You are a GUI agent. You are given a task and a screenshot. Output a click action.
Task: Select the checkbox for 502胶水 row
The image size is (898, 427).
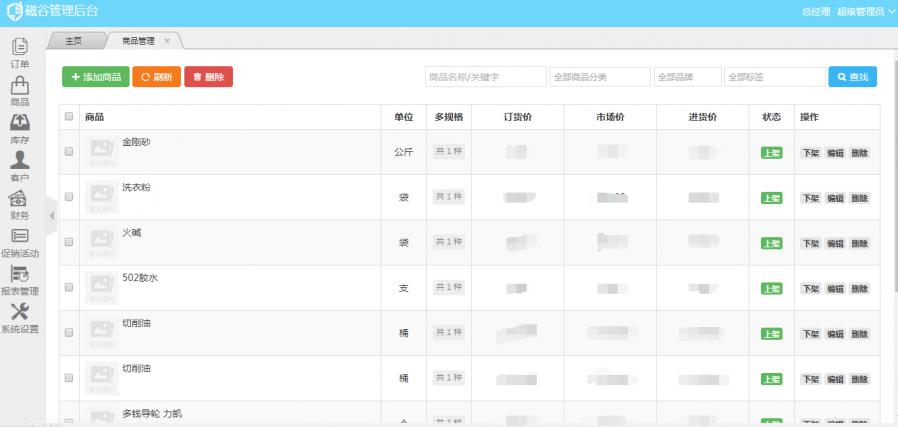pyautogui.click(x=69, y=288)
